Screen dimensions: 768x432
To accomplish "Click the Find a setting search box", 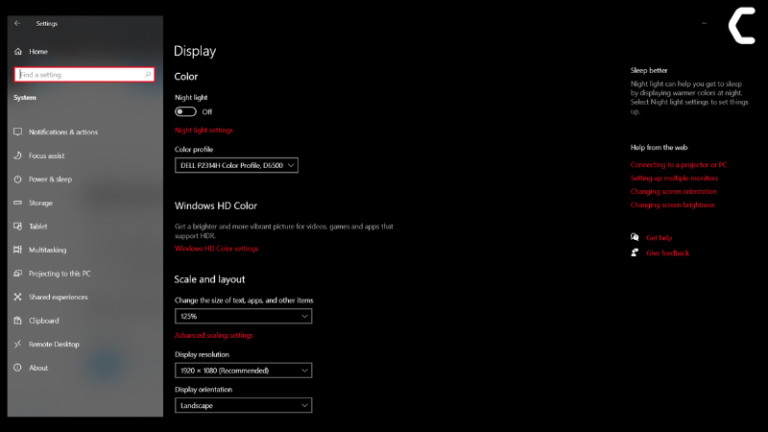I will [x=84, y=74].
